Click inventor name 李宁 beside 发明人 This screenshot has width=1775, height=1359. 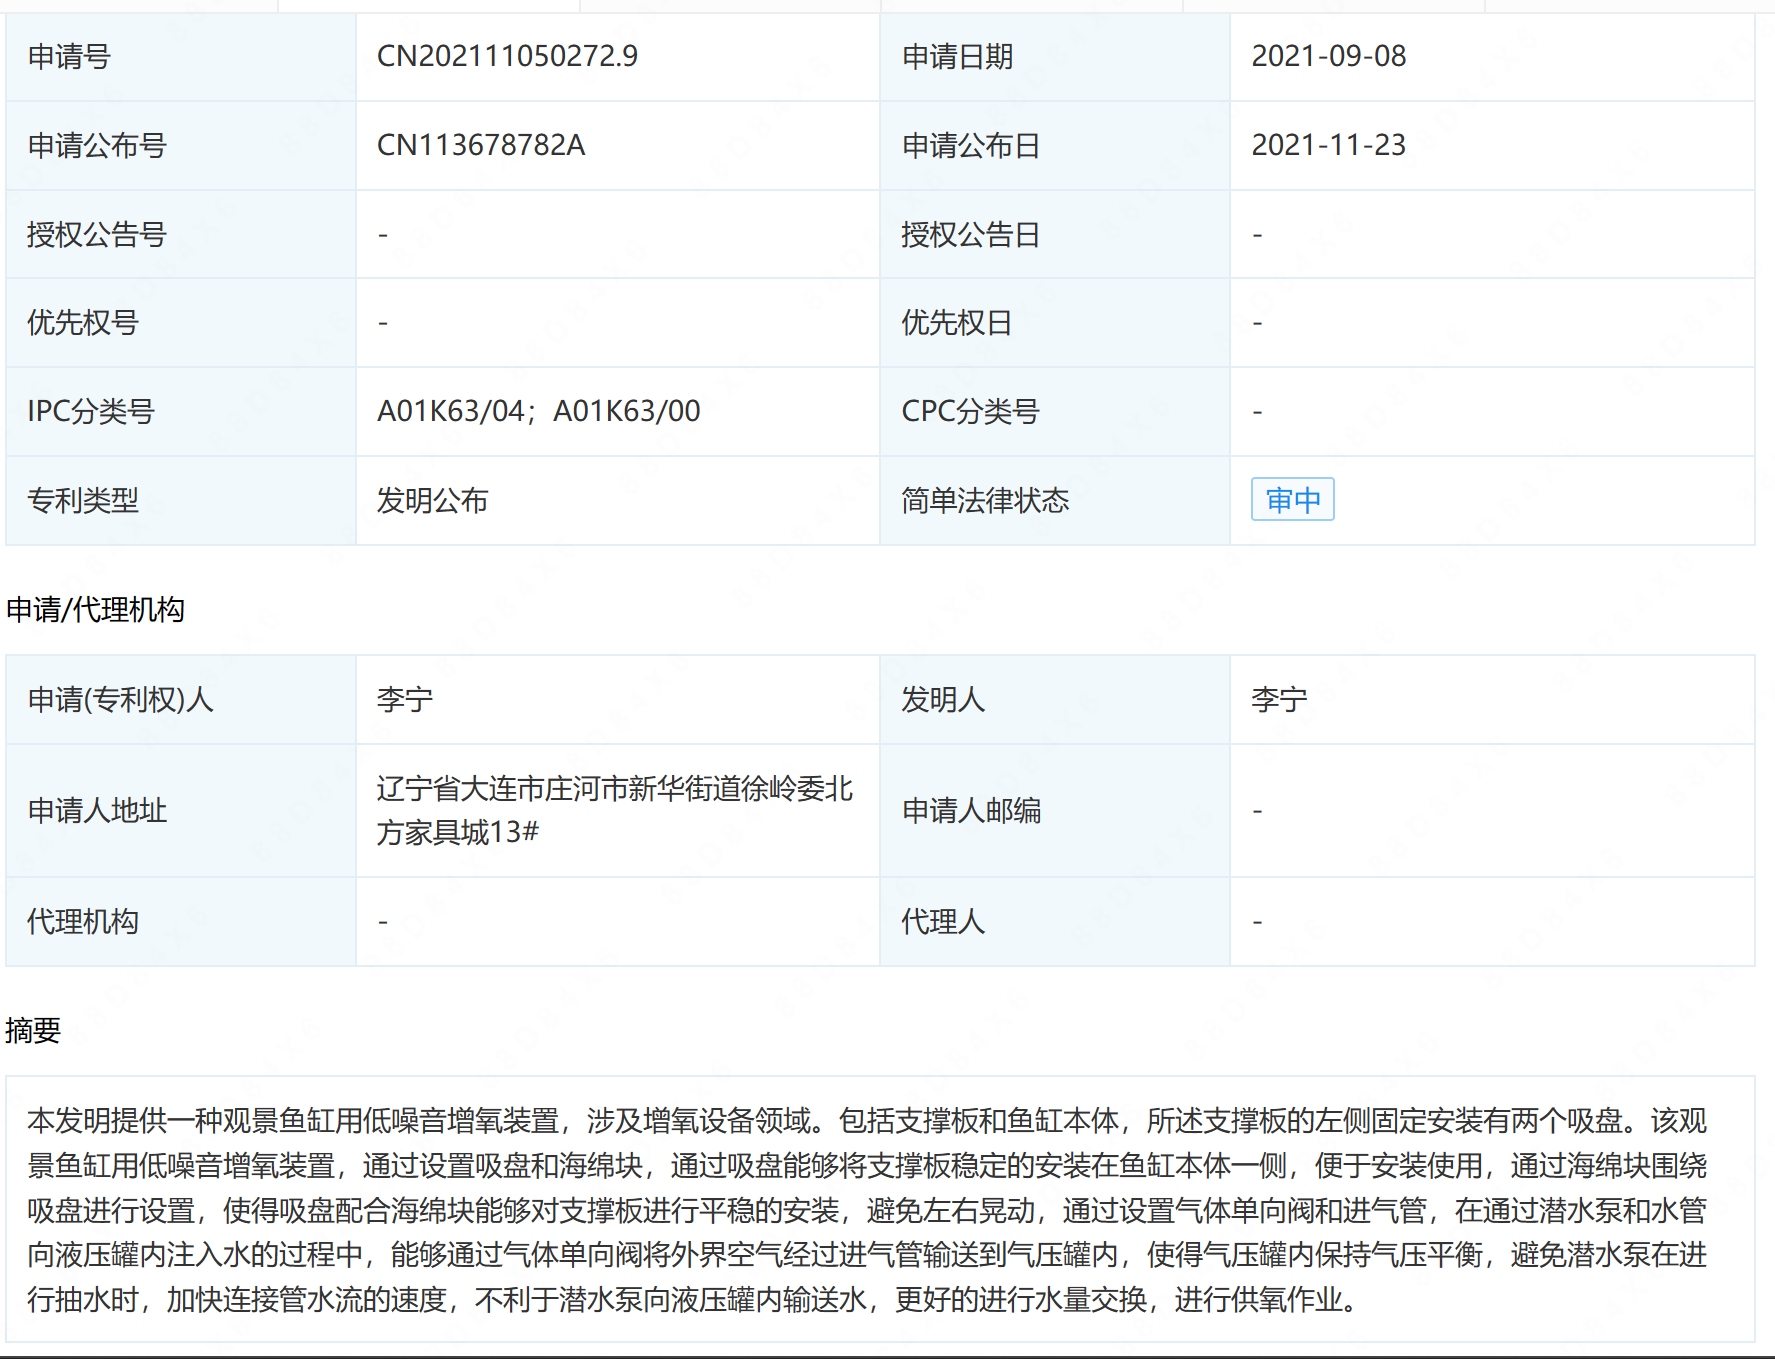tap(1279, 699)
